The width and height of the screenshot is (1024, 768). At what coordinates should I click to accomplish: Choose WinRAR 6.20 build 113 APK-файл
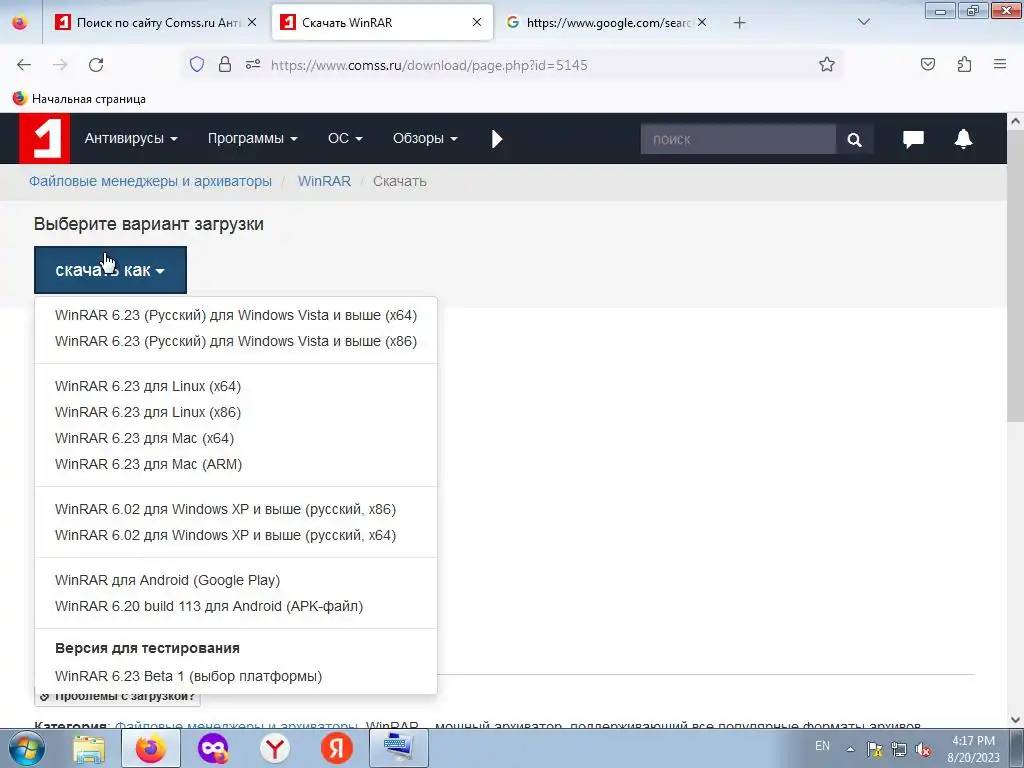(x=209, y=606)
